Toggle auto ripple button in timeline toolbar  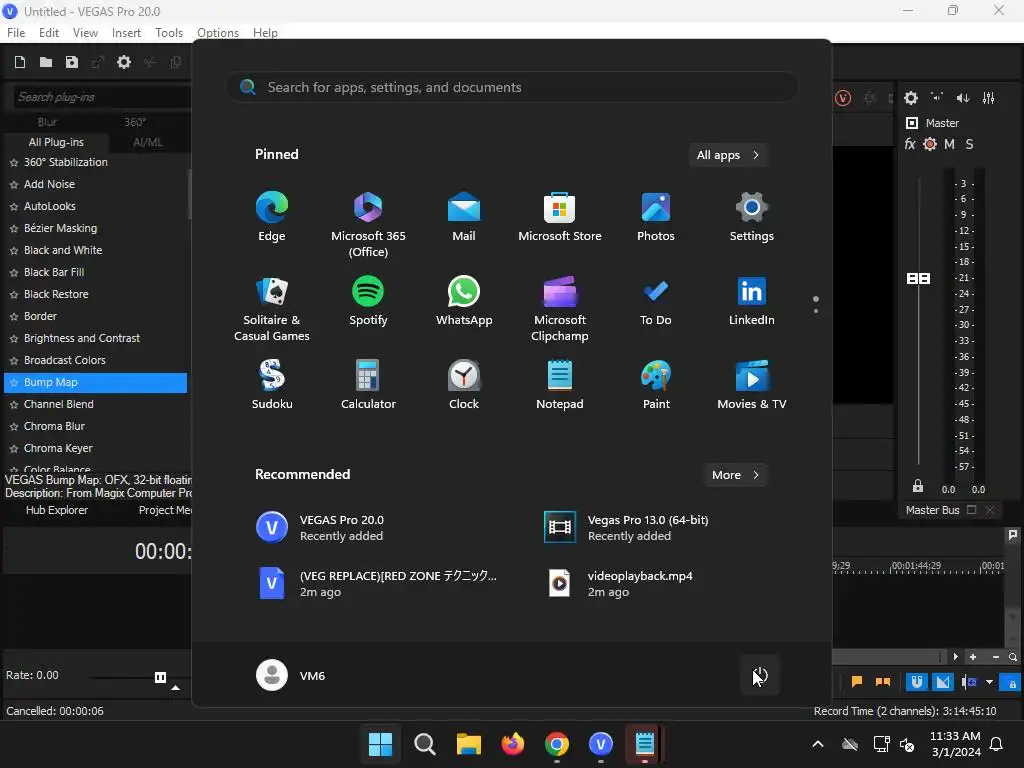point(969,682)
